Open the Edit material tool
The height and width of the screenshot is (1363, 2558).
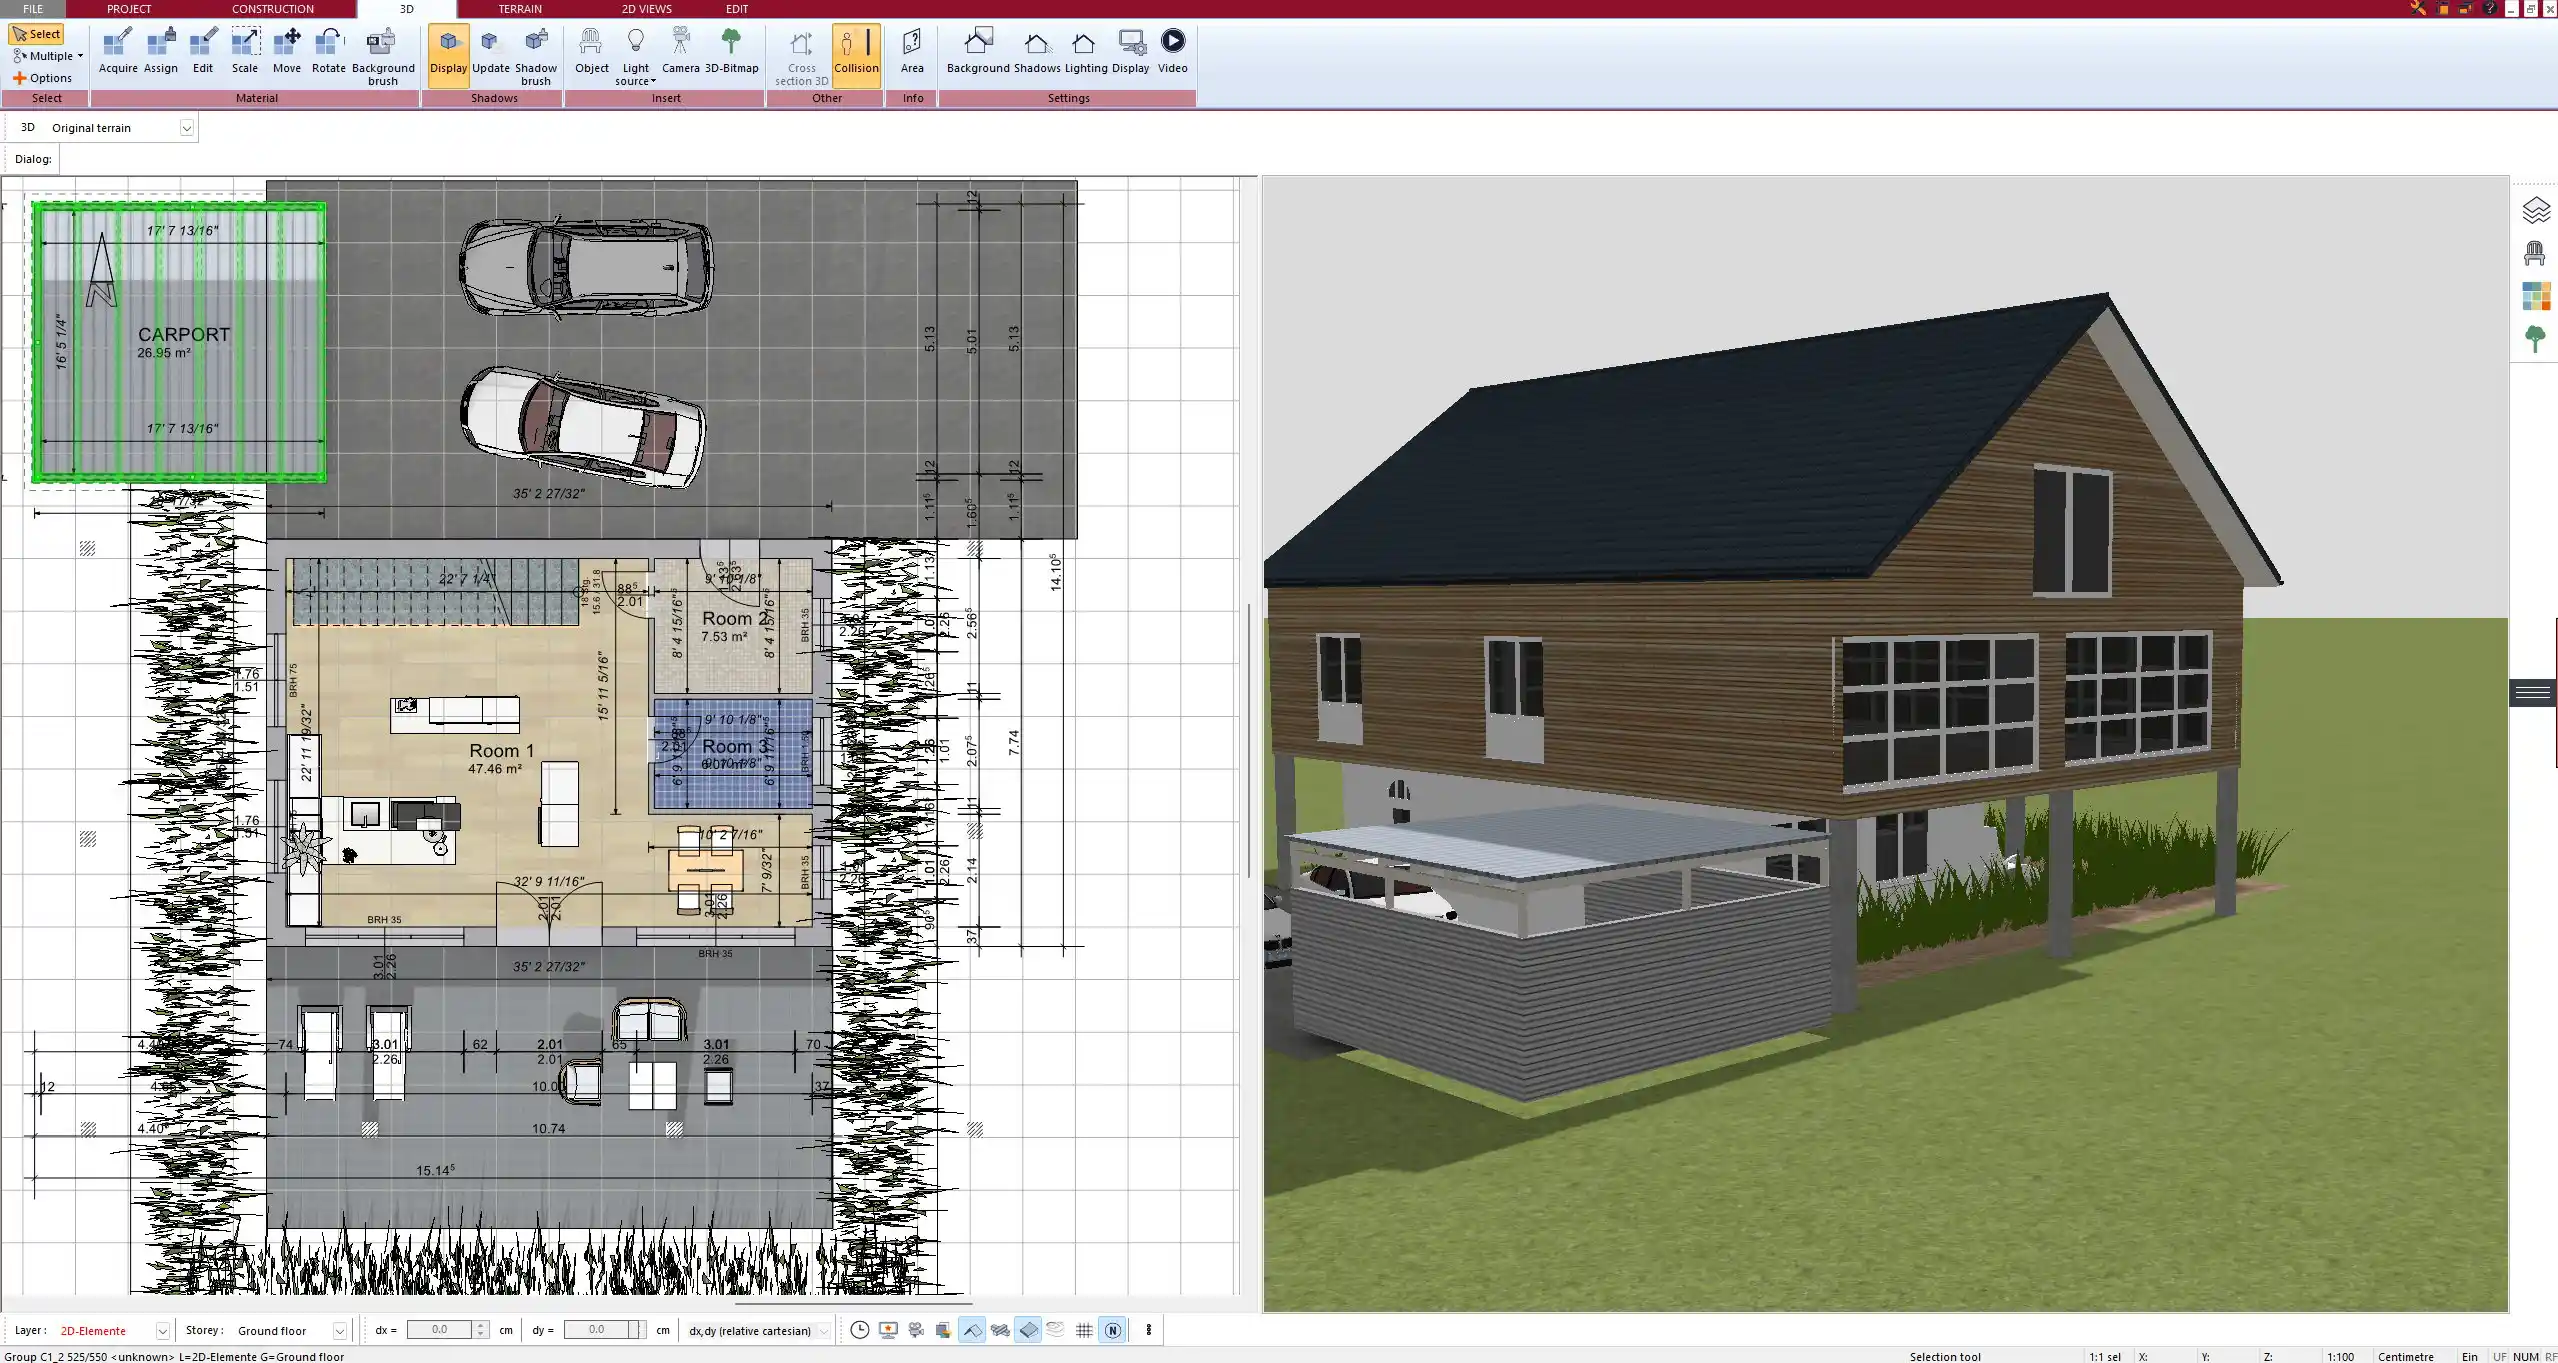pyautogui.click(x=203, y=52)
